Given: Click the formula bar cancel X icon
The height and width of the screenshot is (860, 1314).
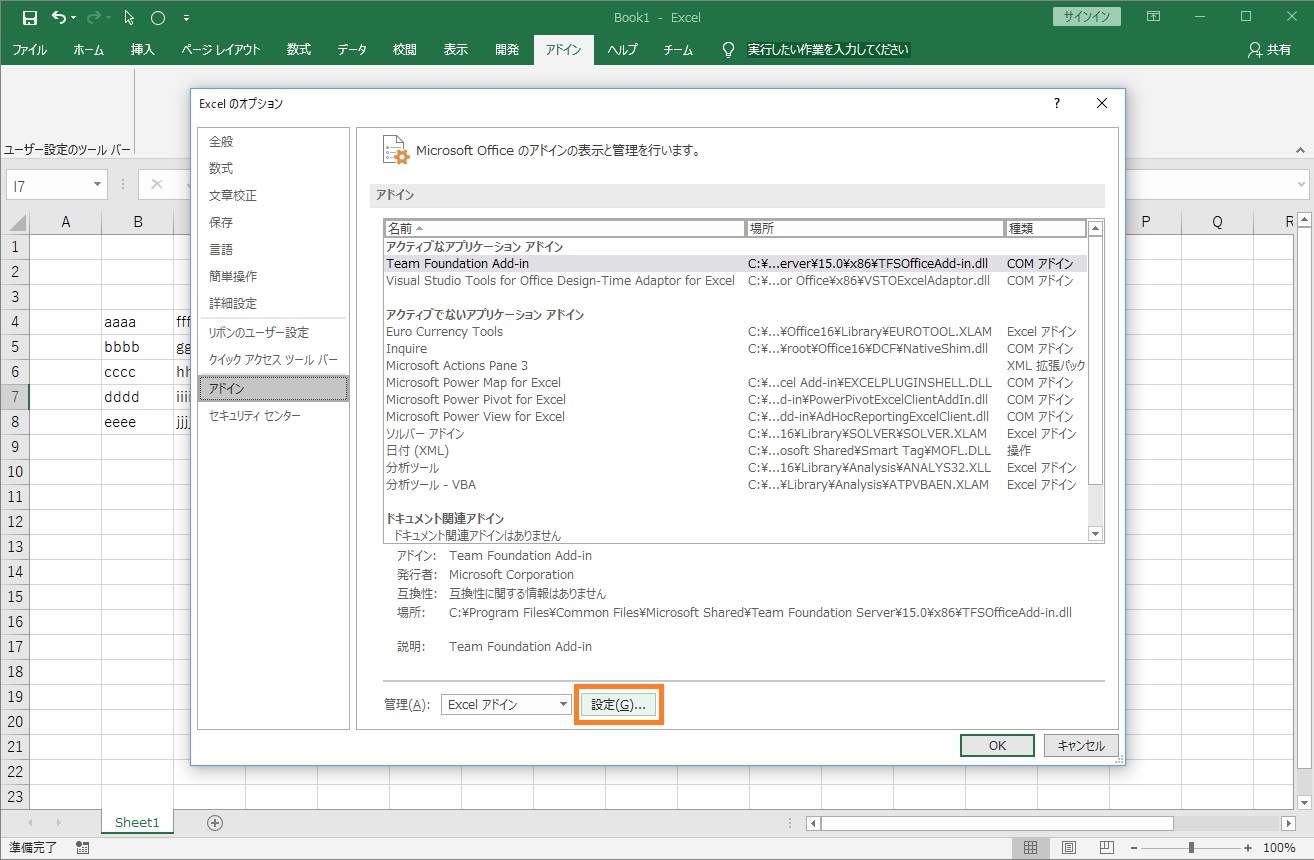Looking at the screenshot, I should pos(157,184).
